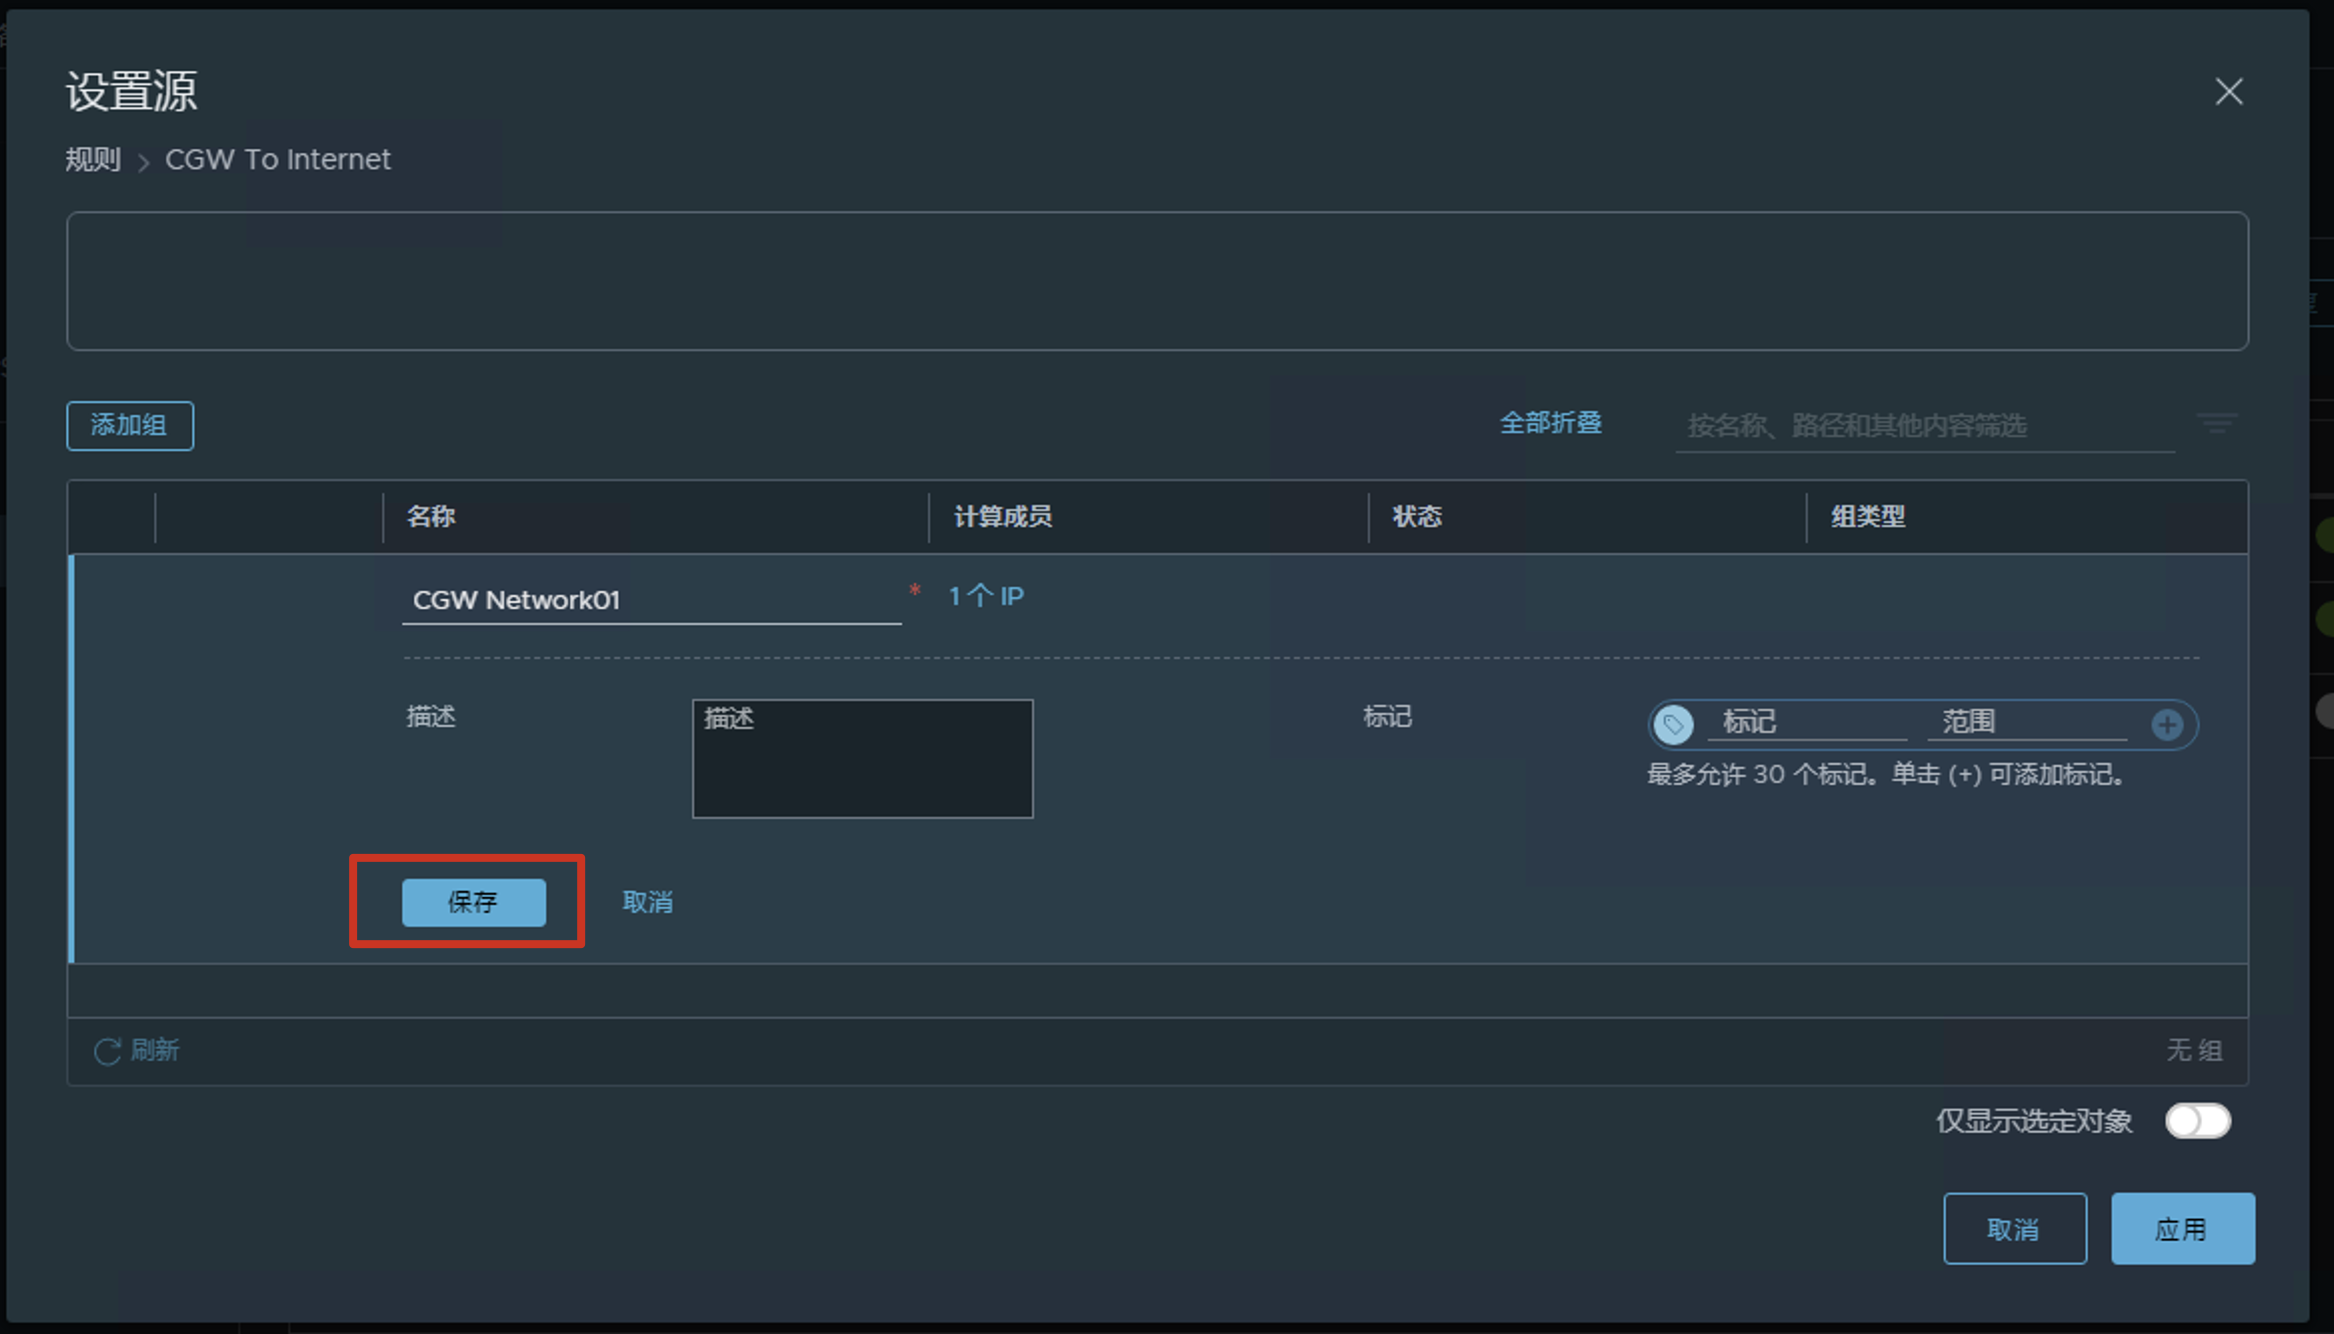Click the CGW To Internet breadcrumb
The width and height of the screenshot is (2334, 1334).
coord(277,159)
